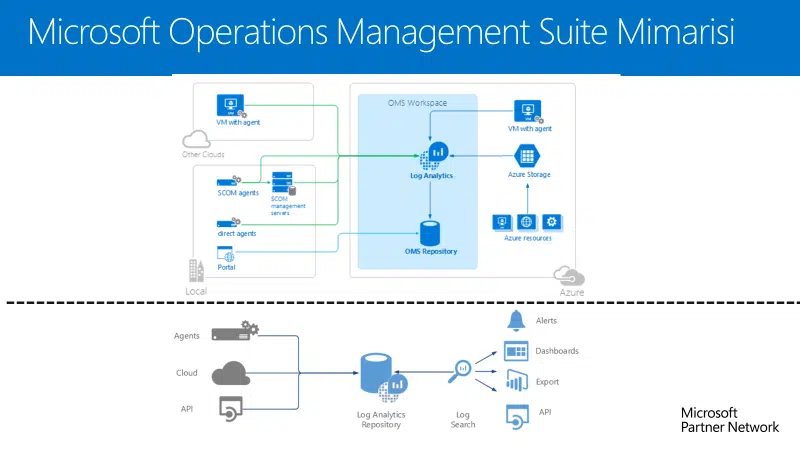
Task: Open the Dashboards icon
Action: [x=516, y=351]
